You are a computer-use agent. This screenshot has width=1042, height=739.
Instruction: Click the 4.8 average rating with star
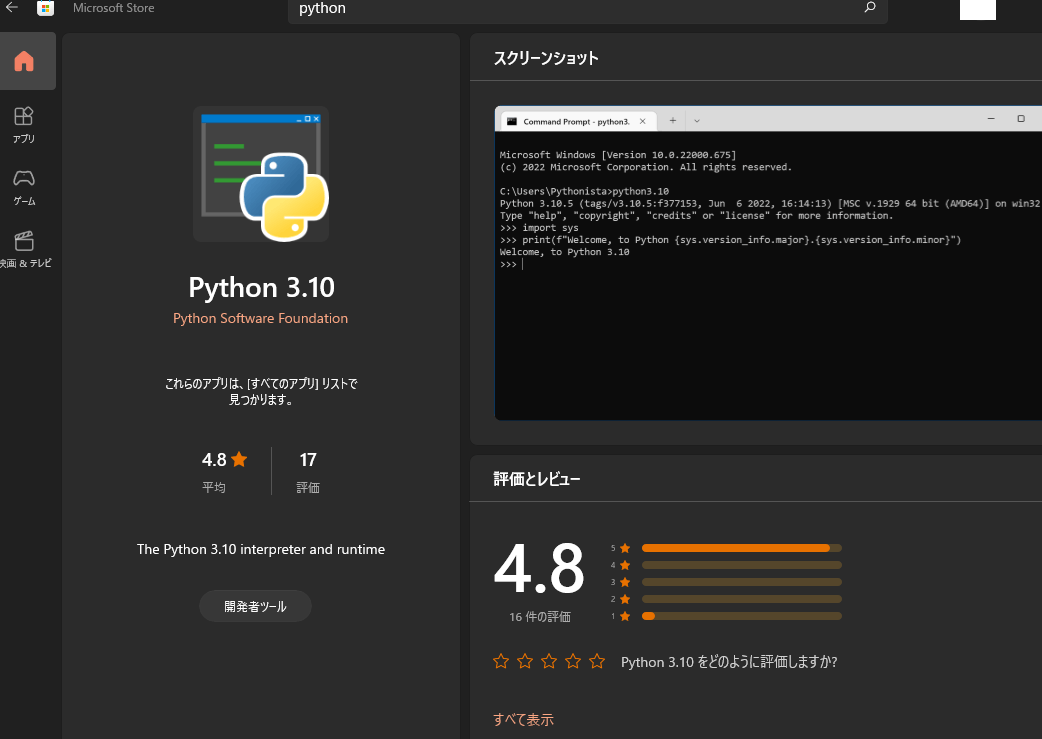(x=225, y=459)
